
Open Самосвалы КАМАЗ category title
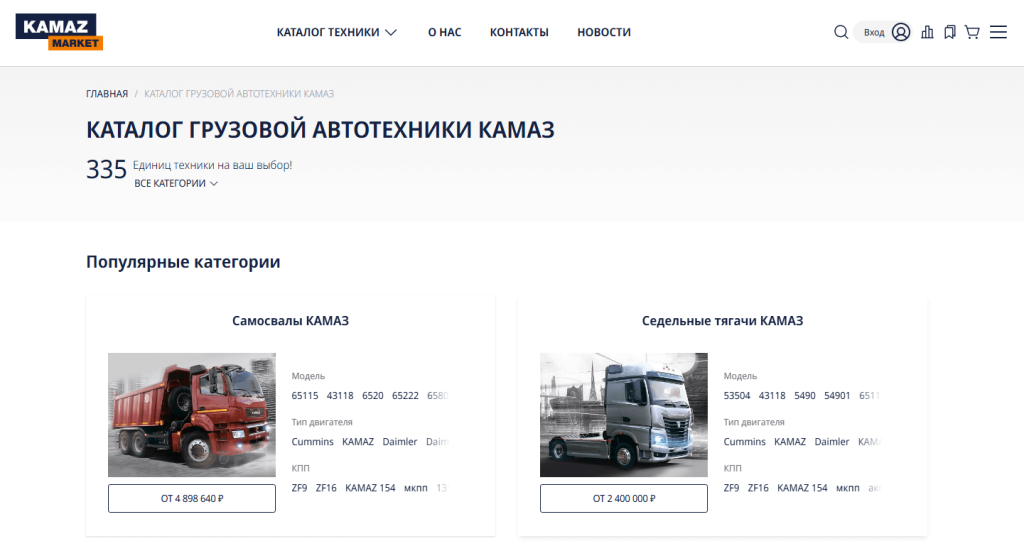[291, 321]
